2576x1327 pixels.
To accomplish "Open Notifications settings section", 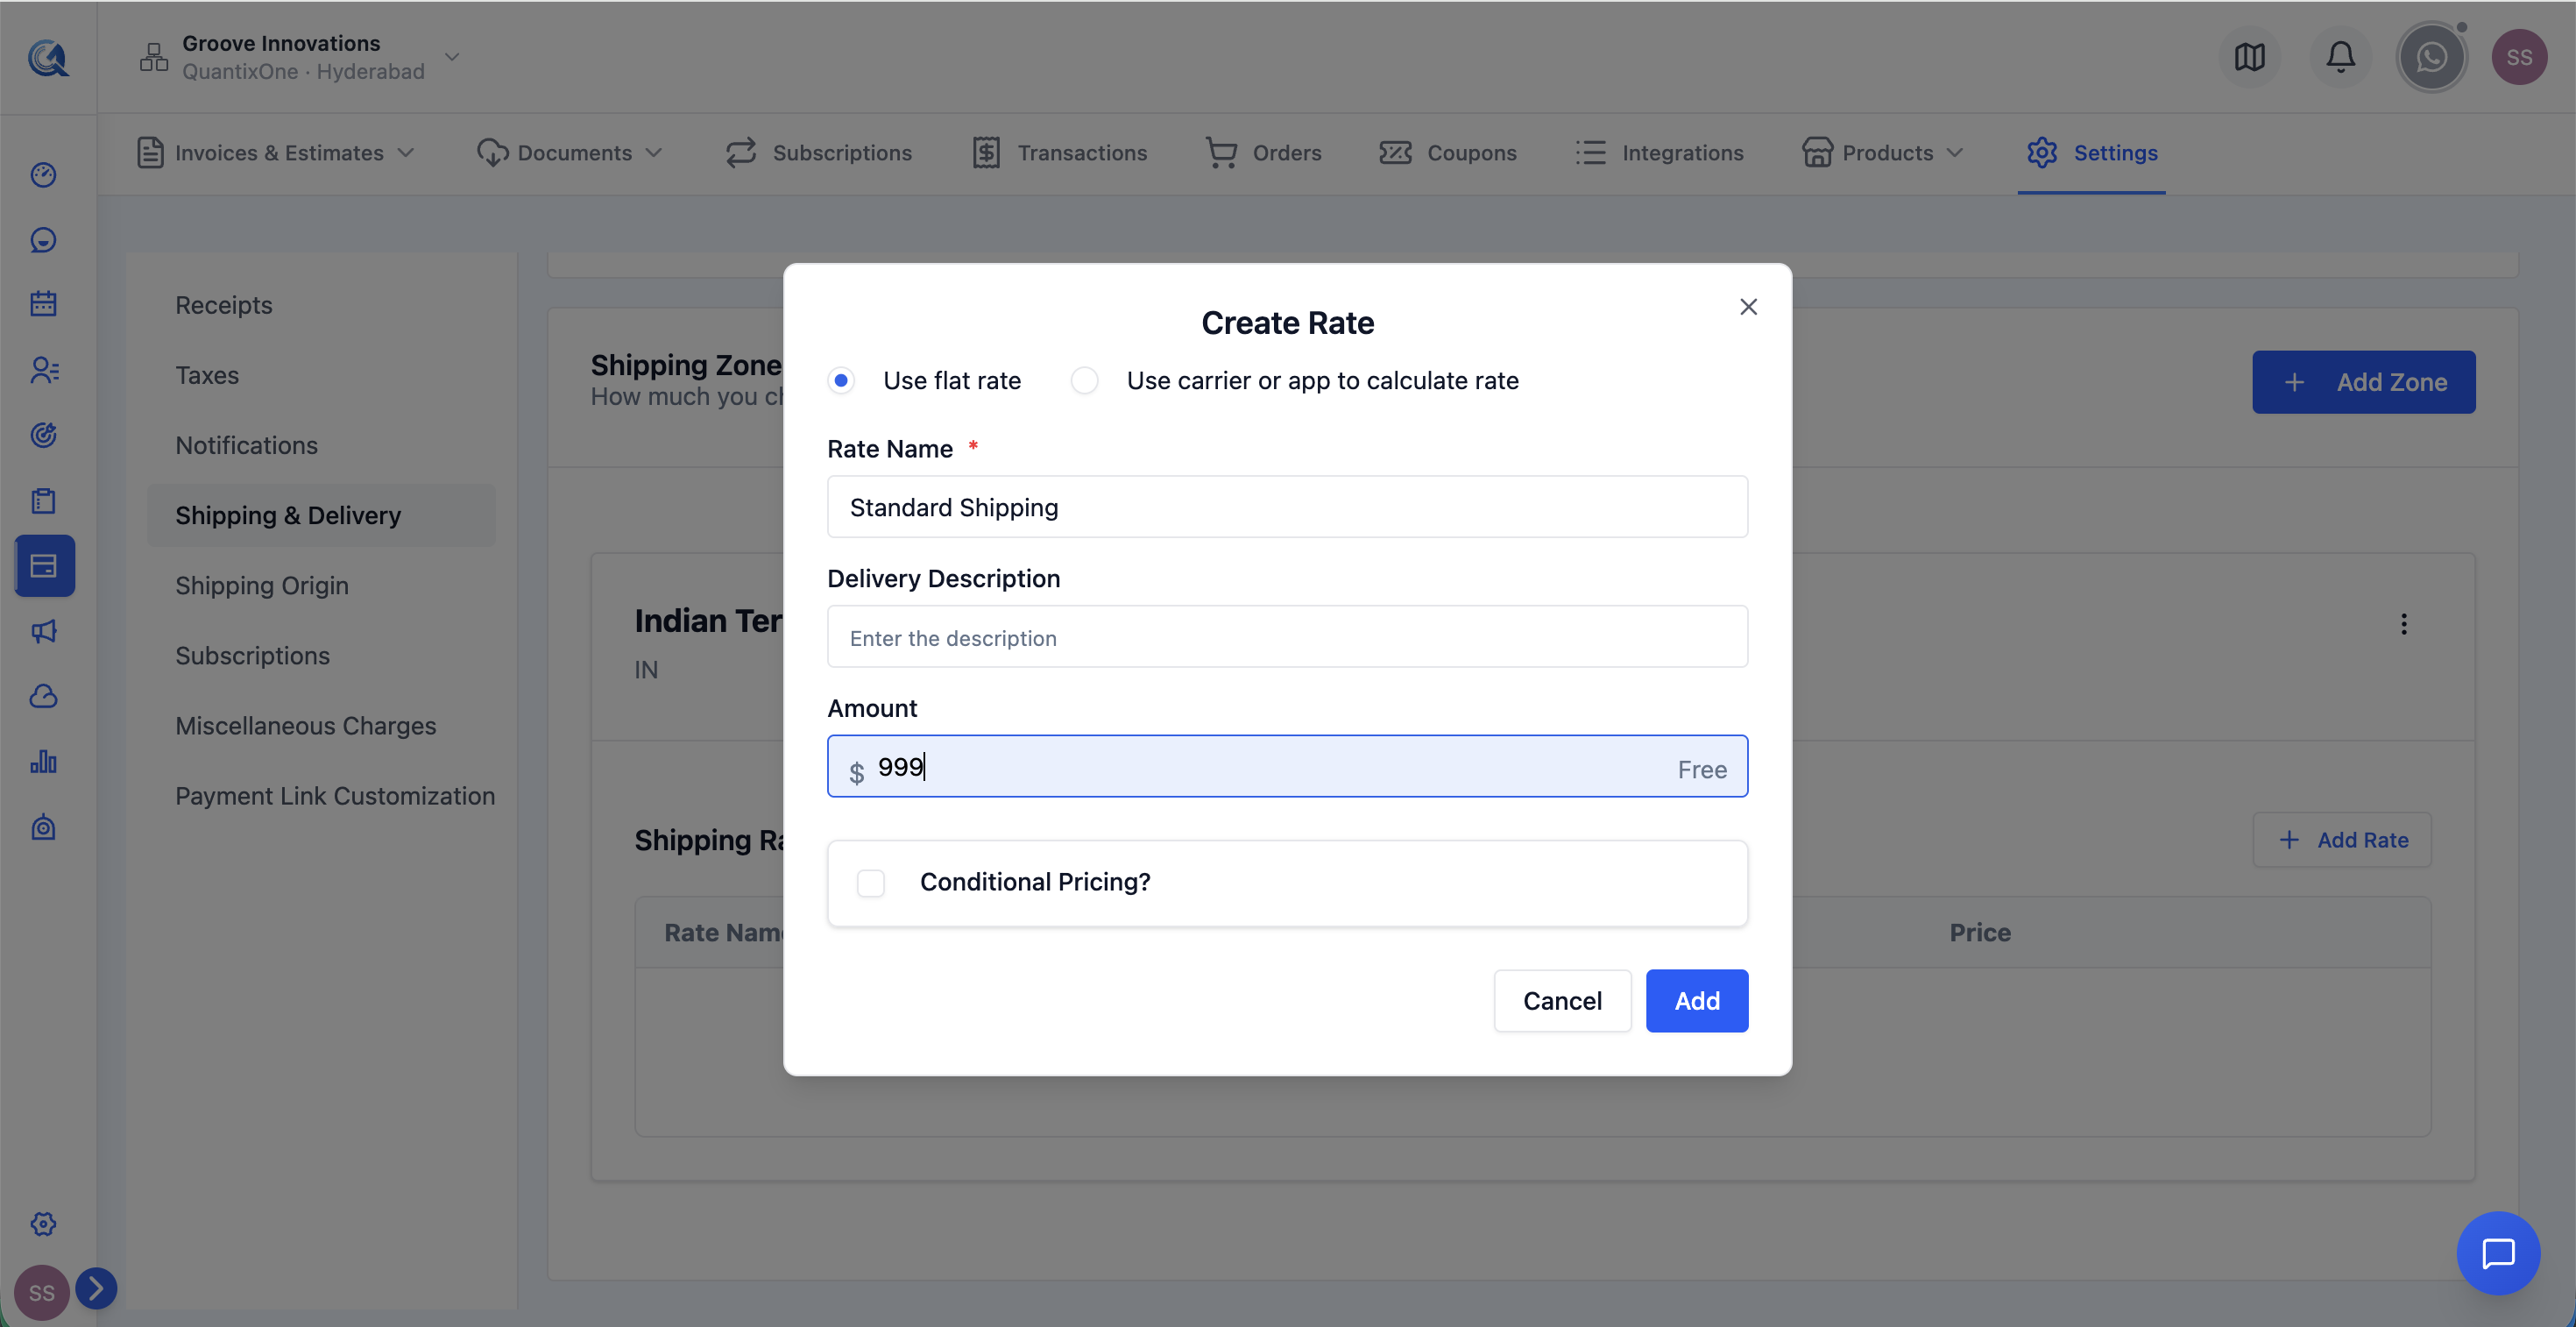I will coord(246,445).
